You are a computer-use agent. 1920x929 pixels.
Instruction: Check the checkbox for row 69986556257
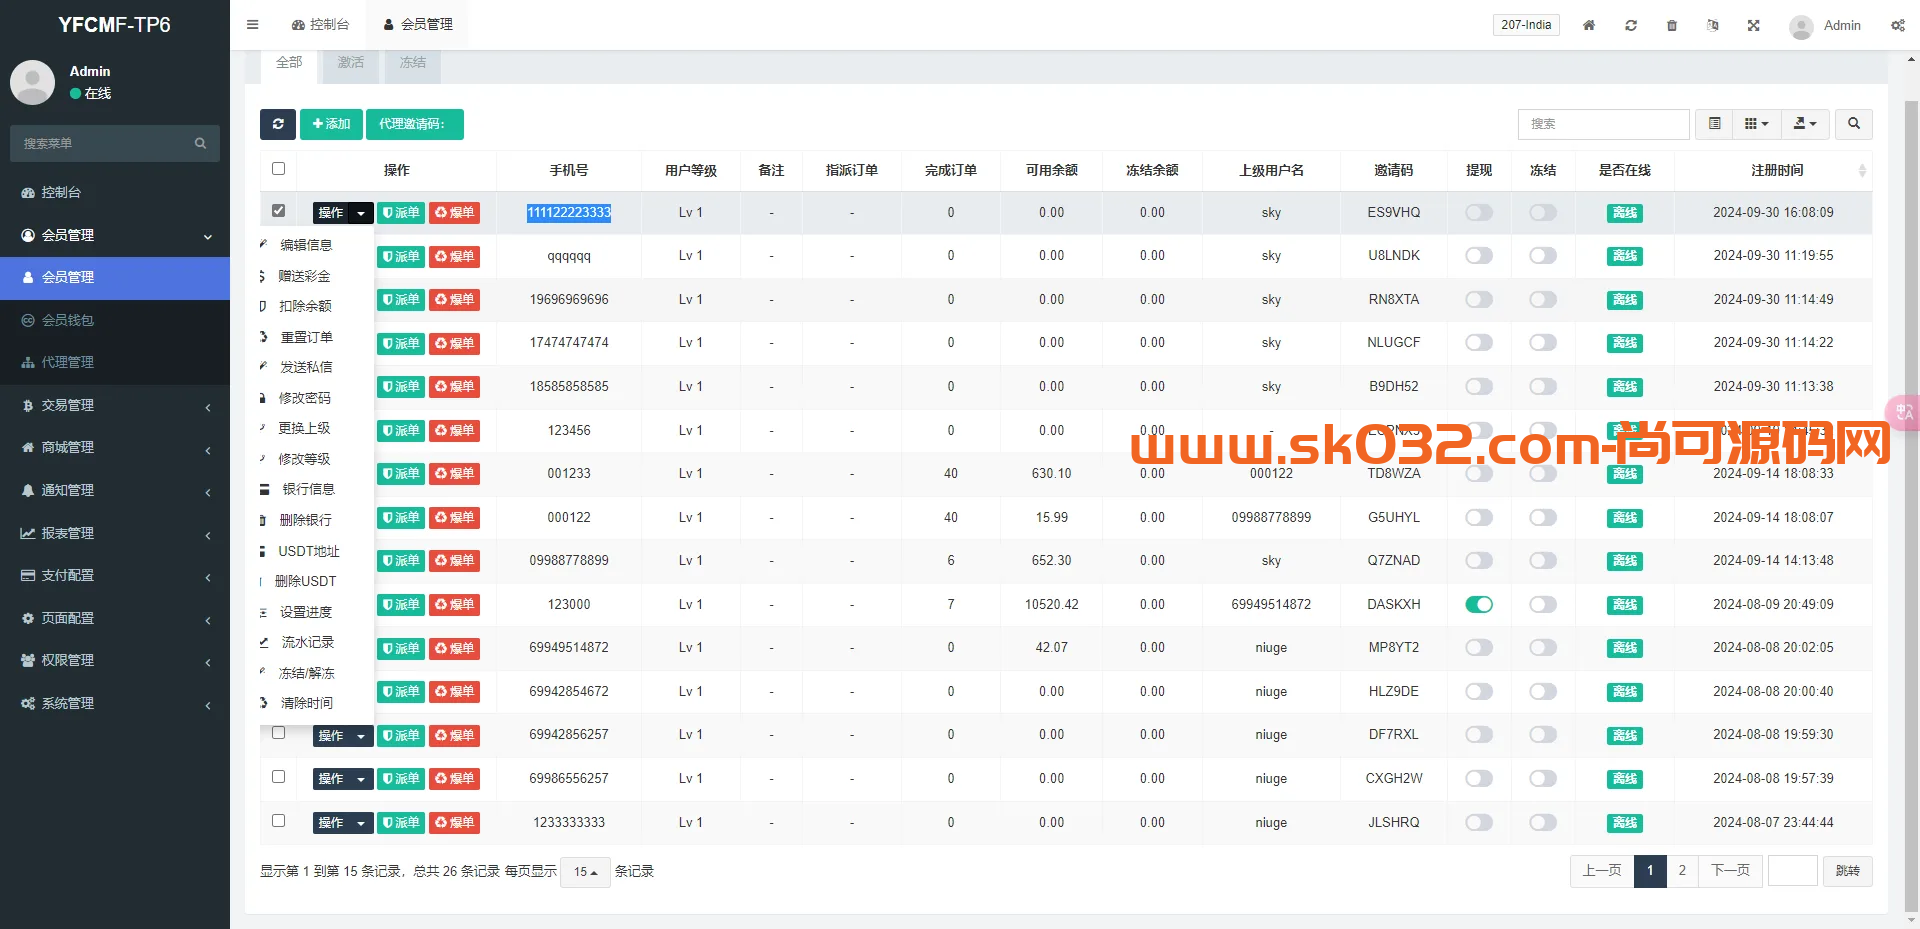[x=278, y=777]
